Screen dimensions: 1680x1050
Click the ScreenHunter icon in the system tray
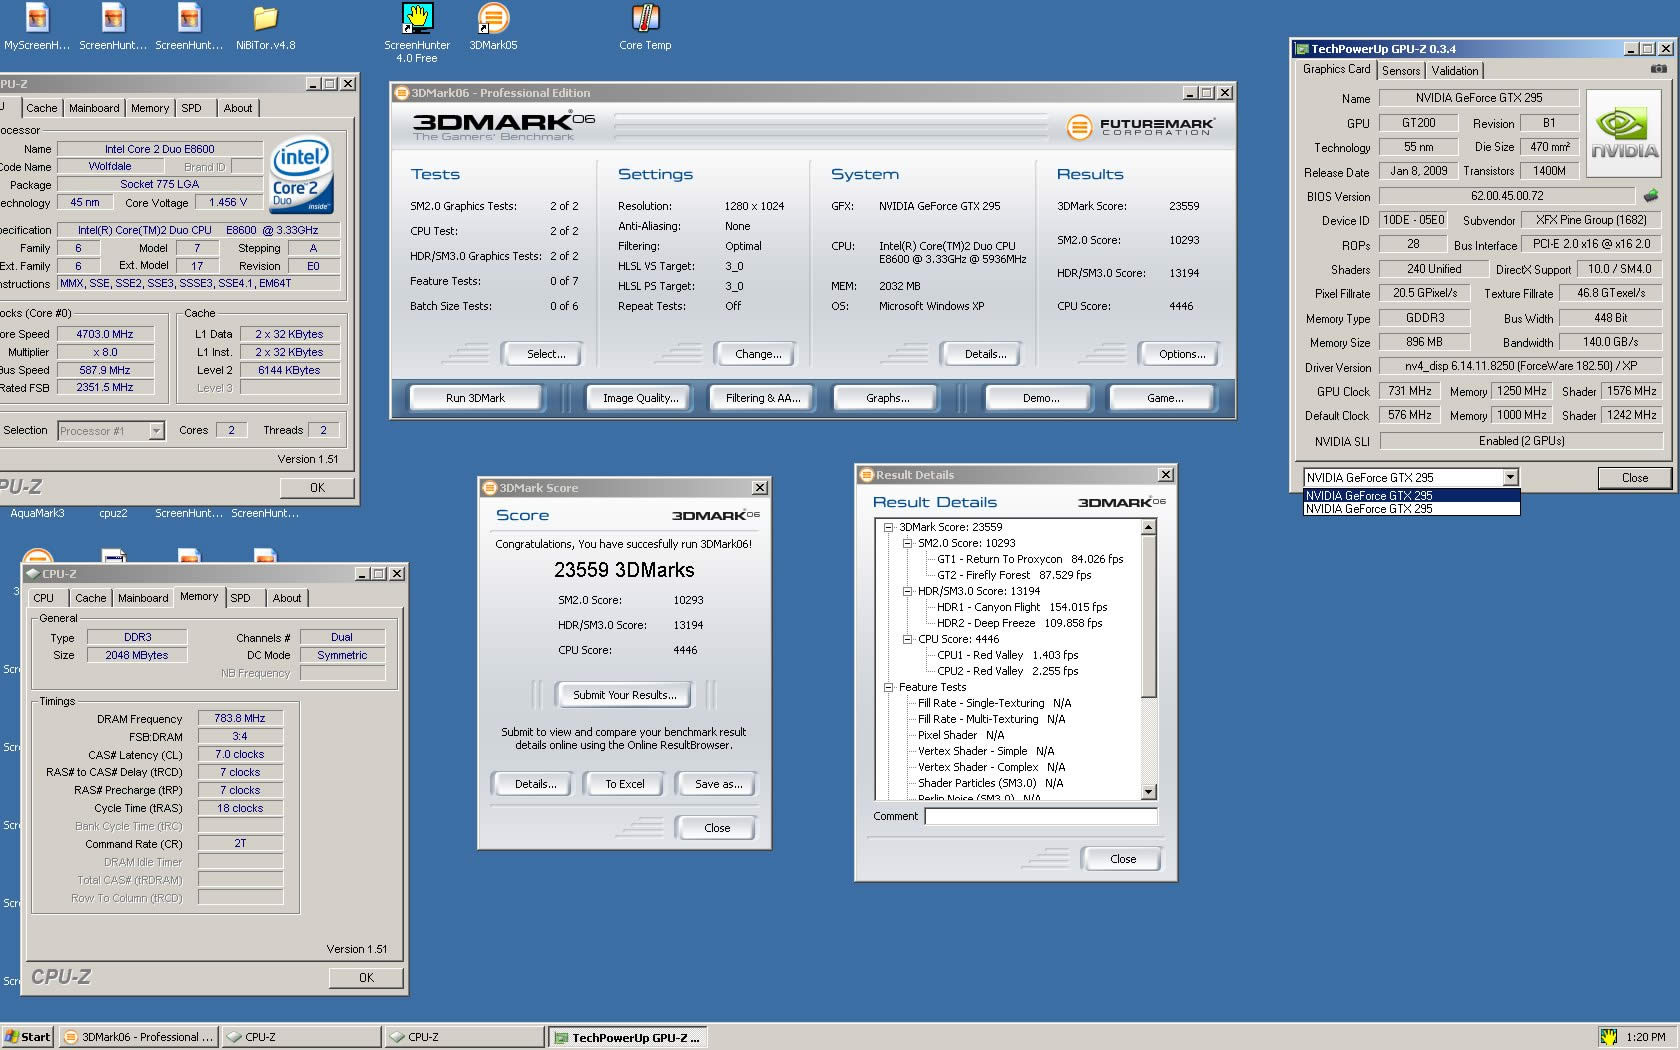coord(1608,1037)
